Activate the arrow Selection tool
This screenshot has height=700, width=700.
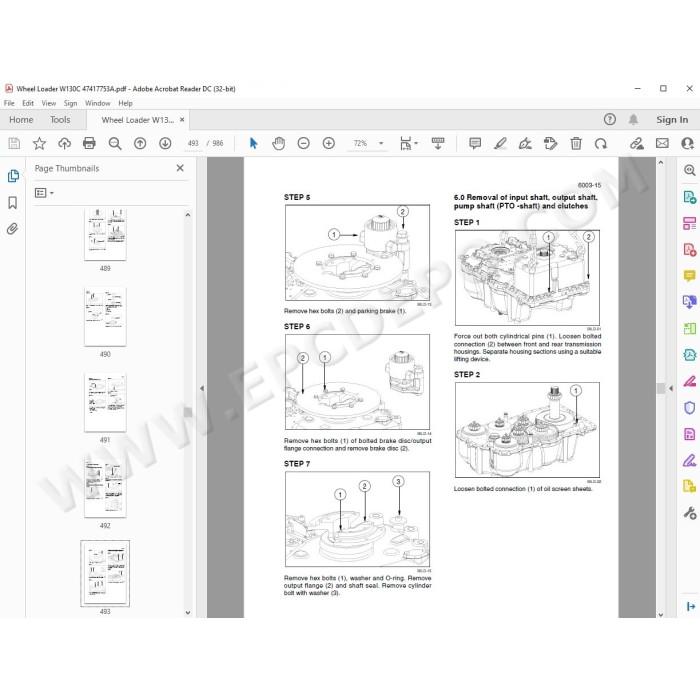(x=254, y=143)
